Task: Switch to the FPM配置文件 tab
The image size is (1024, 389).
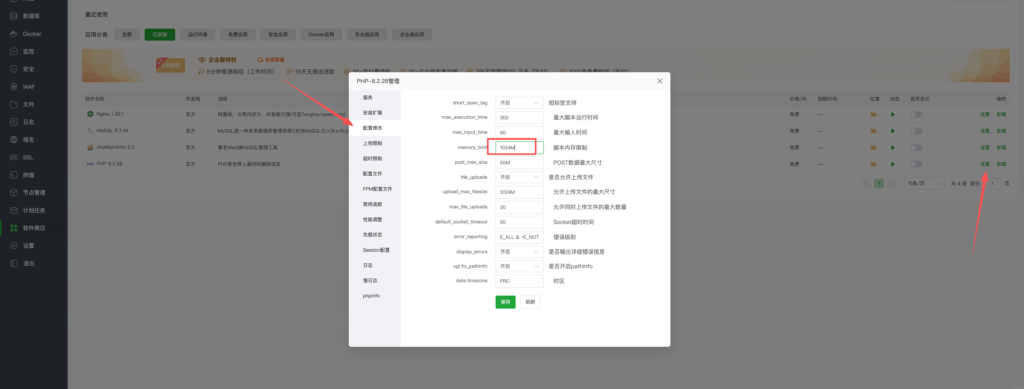Action: [x=375, y=189]
